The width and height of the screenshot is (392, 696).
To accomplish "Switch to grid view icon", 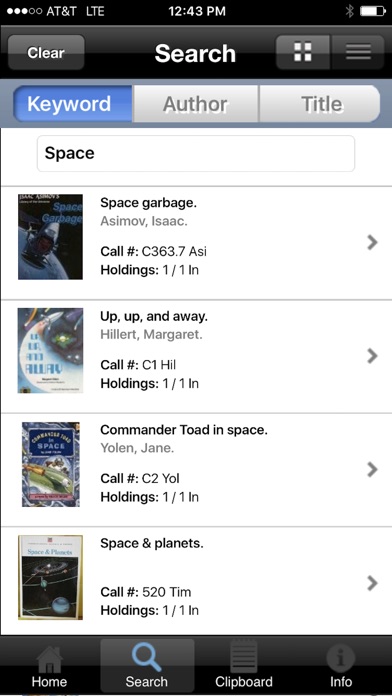I will pyautogui.click(x=303, y=52).
